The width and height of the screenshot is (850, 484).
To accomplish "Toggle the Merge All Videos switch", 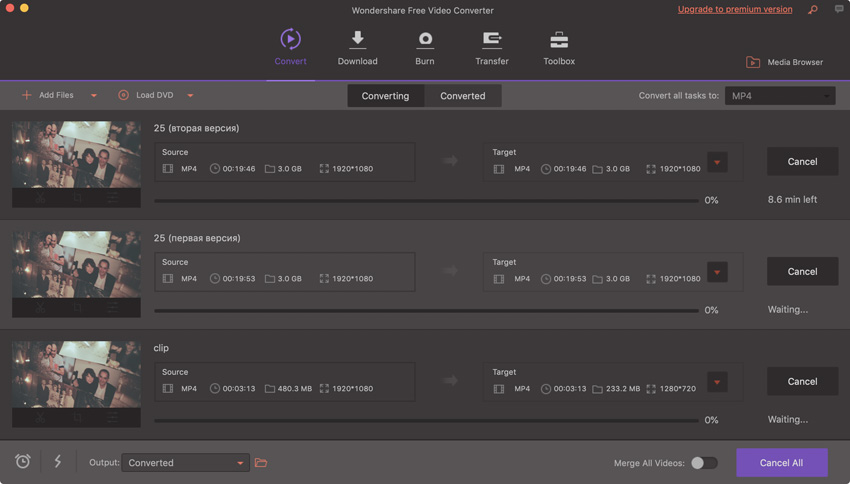I will point(704,463).
